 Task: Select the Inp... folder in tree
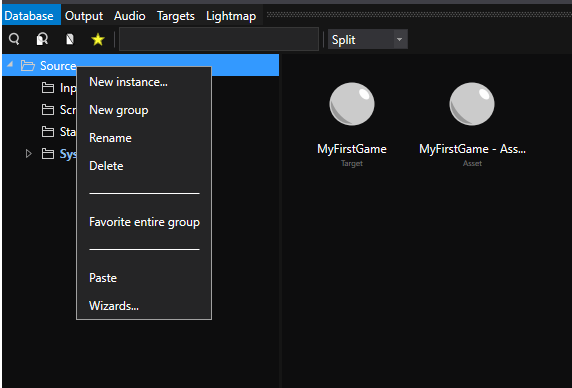point(58,88)
